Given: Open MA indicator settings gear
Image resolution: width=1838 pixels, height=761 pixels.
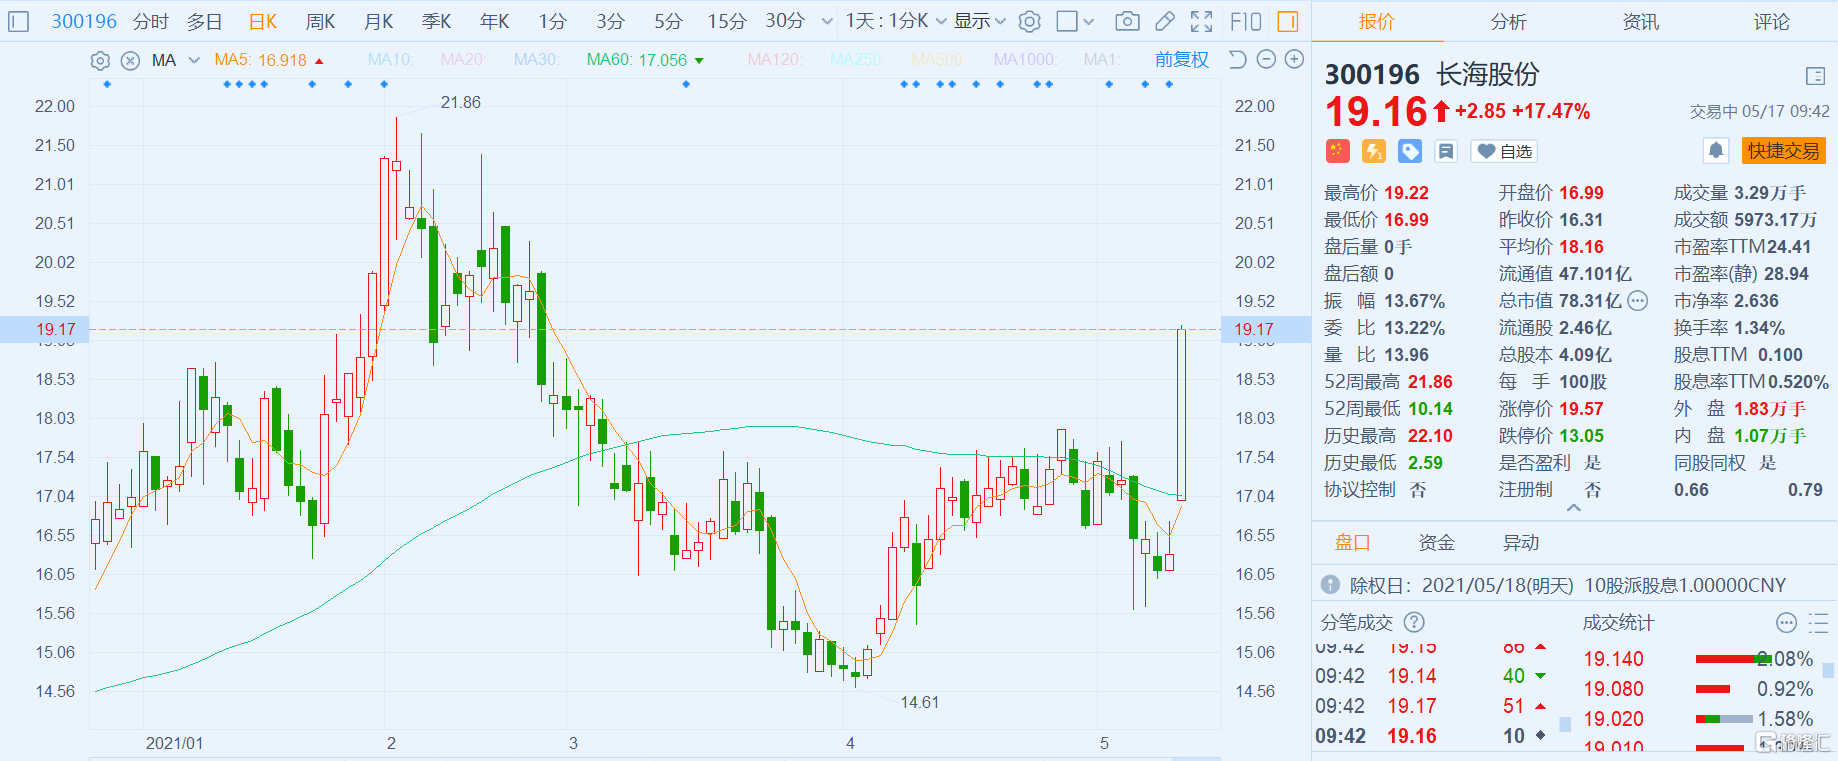Looking at the screenshot, I should [100, 60].
